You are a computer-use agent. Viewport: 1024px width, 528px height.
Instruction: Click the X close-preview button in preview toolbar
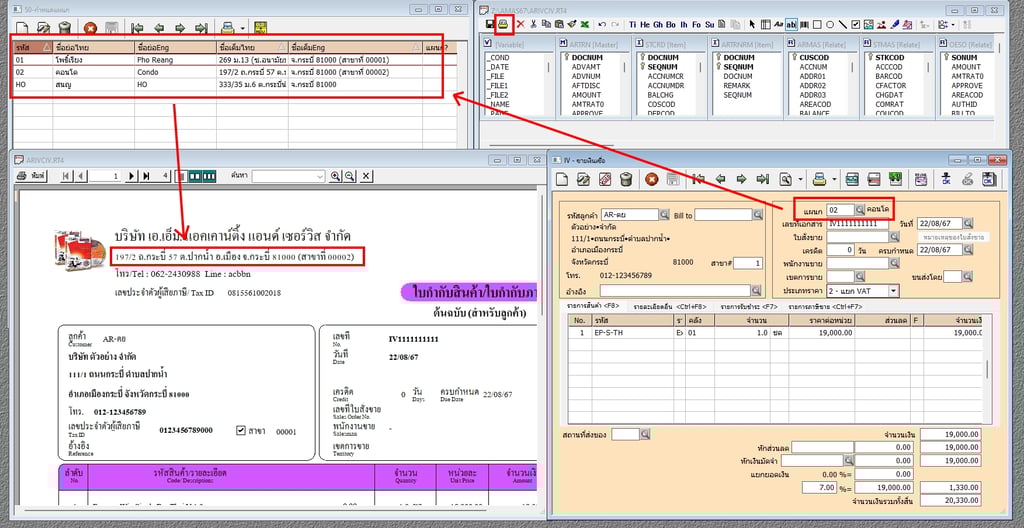click(366, 176)
